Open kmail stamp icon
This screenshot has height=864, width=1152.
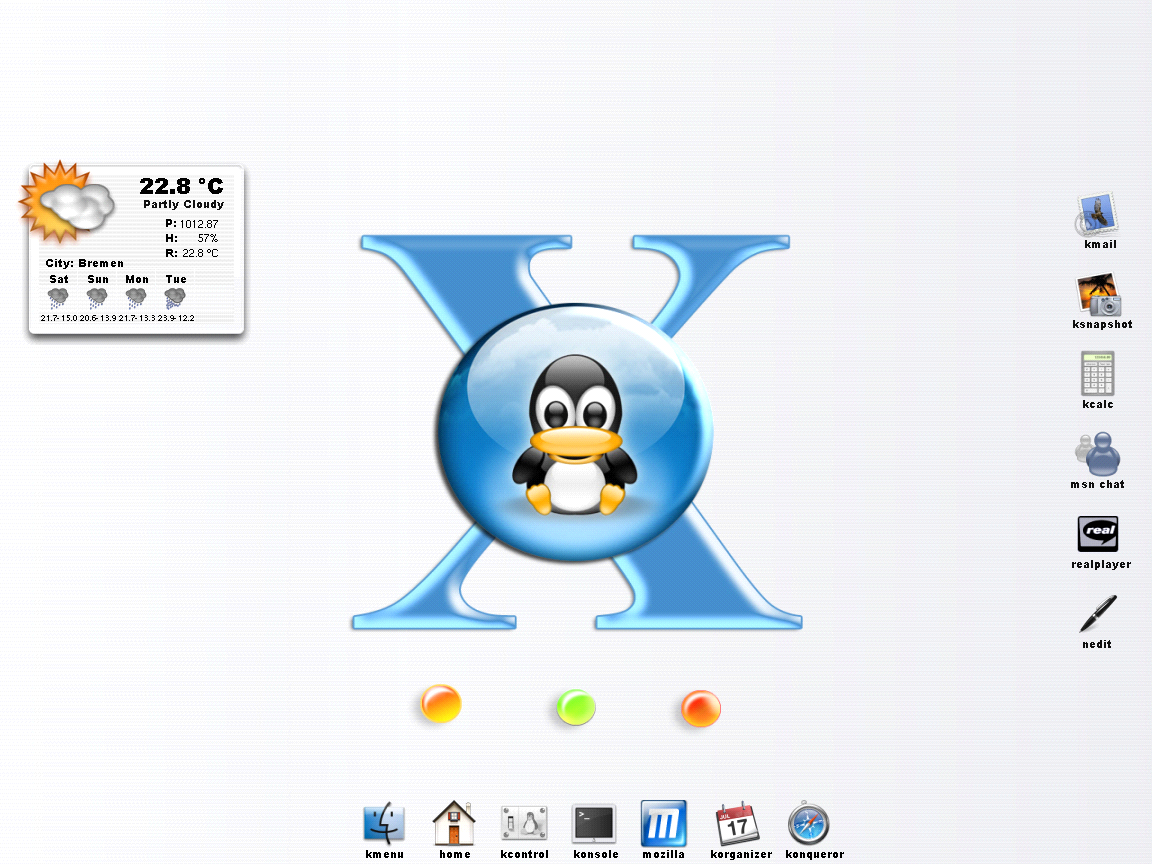click(x=1098, y=214)
